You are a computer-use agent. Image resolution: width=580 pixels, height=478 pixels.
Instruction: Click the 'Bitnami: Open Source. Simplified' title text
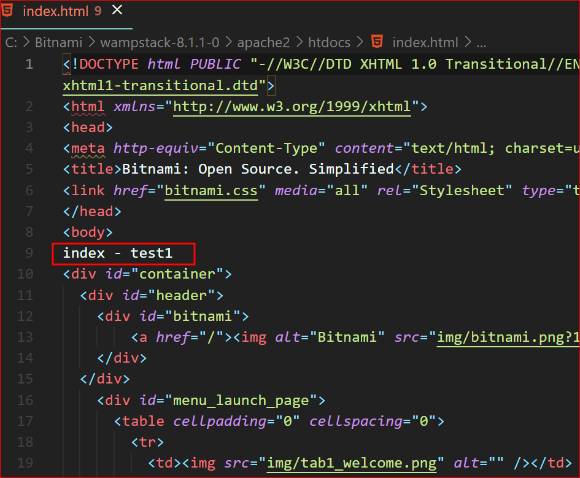(258, 169)
